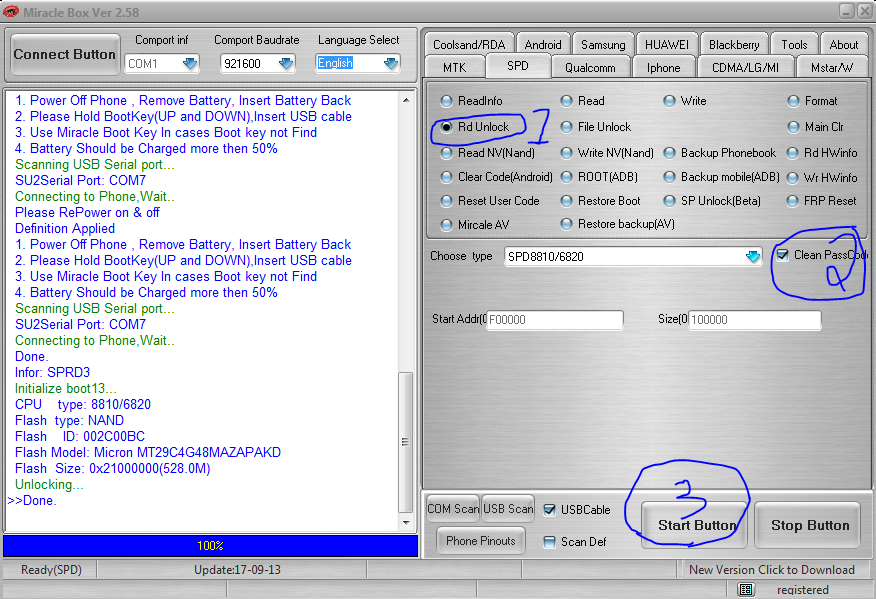
Task: Click the 100% progress bar
Action: coord(211,546)
